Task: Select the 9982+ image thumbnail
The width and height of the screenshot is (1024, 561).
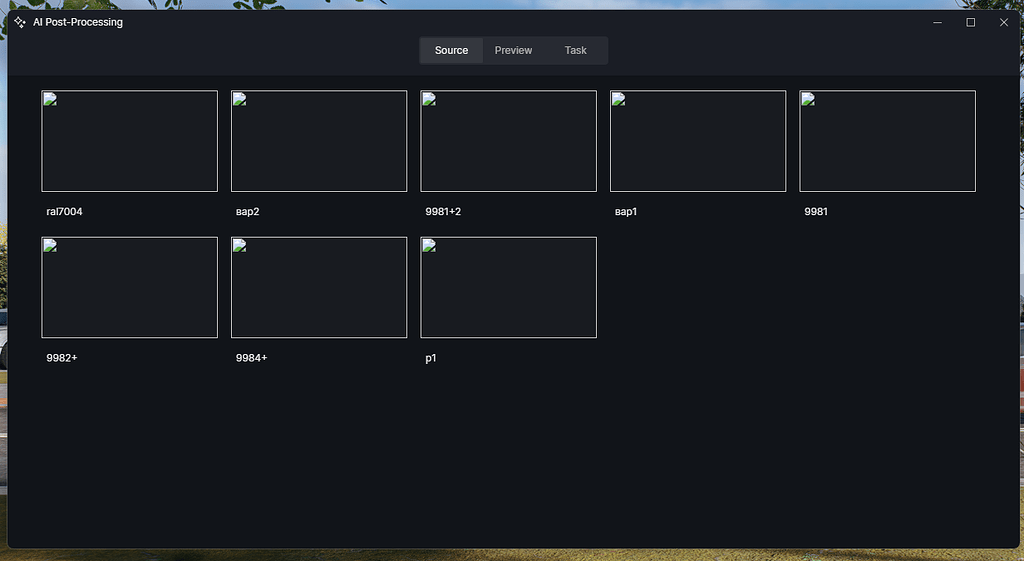Action: (x=129, y=287)
